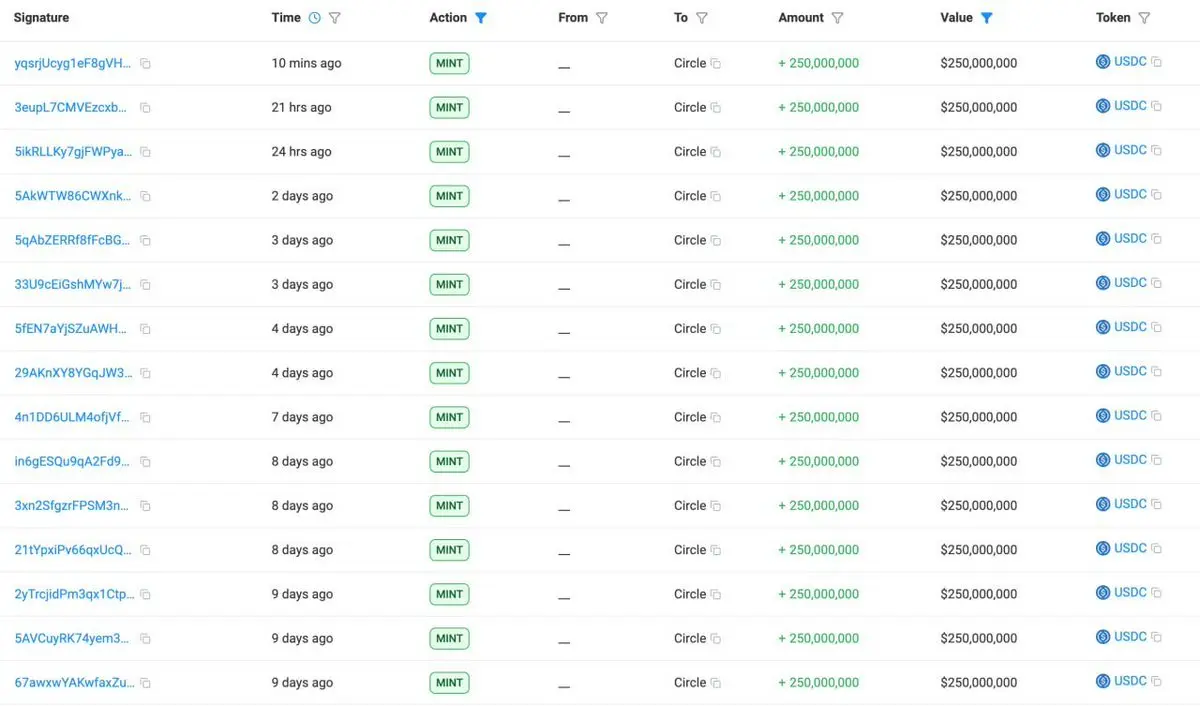Copy signature 4n1DD6ULM4ofjVf...
Screen dimensions: 1200x707
(145, 418)
